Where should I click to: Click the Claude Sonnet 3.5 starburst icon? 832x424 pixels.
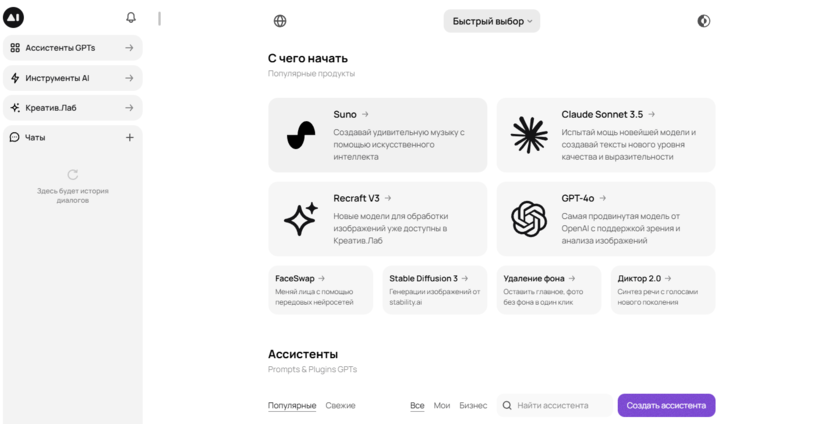click(x=529, y=135)
